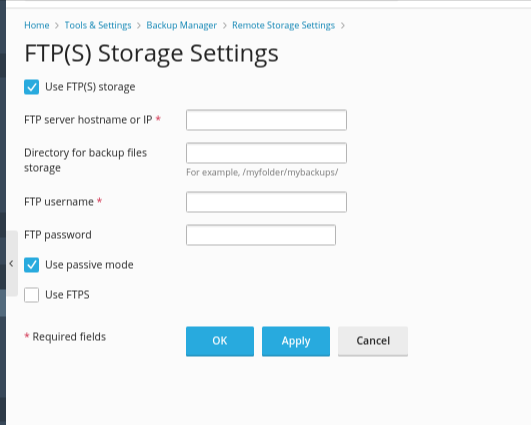Disable Use passive mode checkbox

(x=31, y=265)
